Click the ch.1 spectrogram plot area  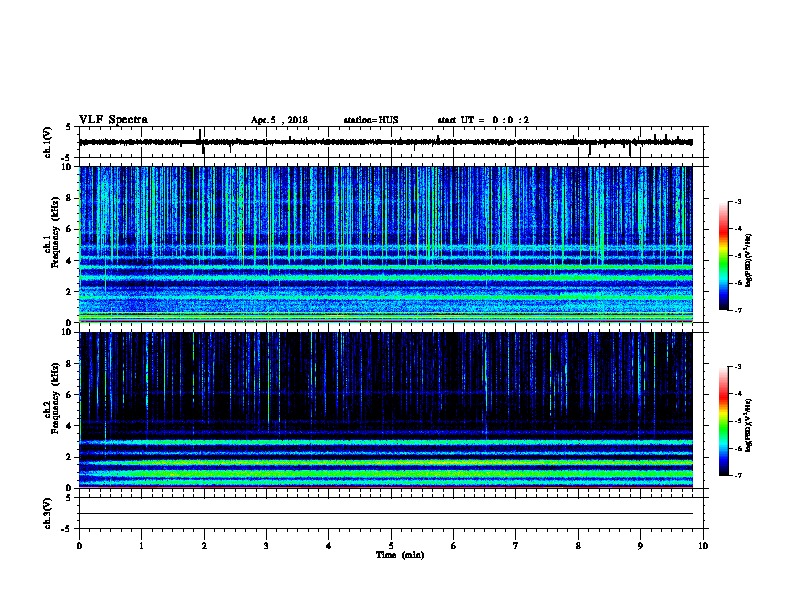386,244
